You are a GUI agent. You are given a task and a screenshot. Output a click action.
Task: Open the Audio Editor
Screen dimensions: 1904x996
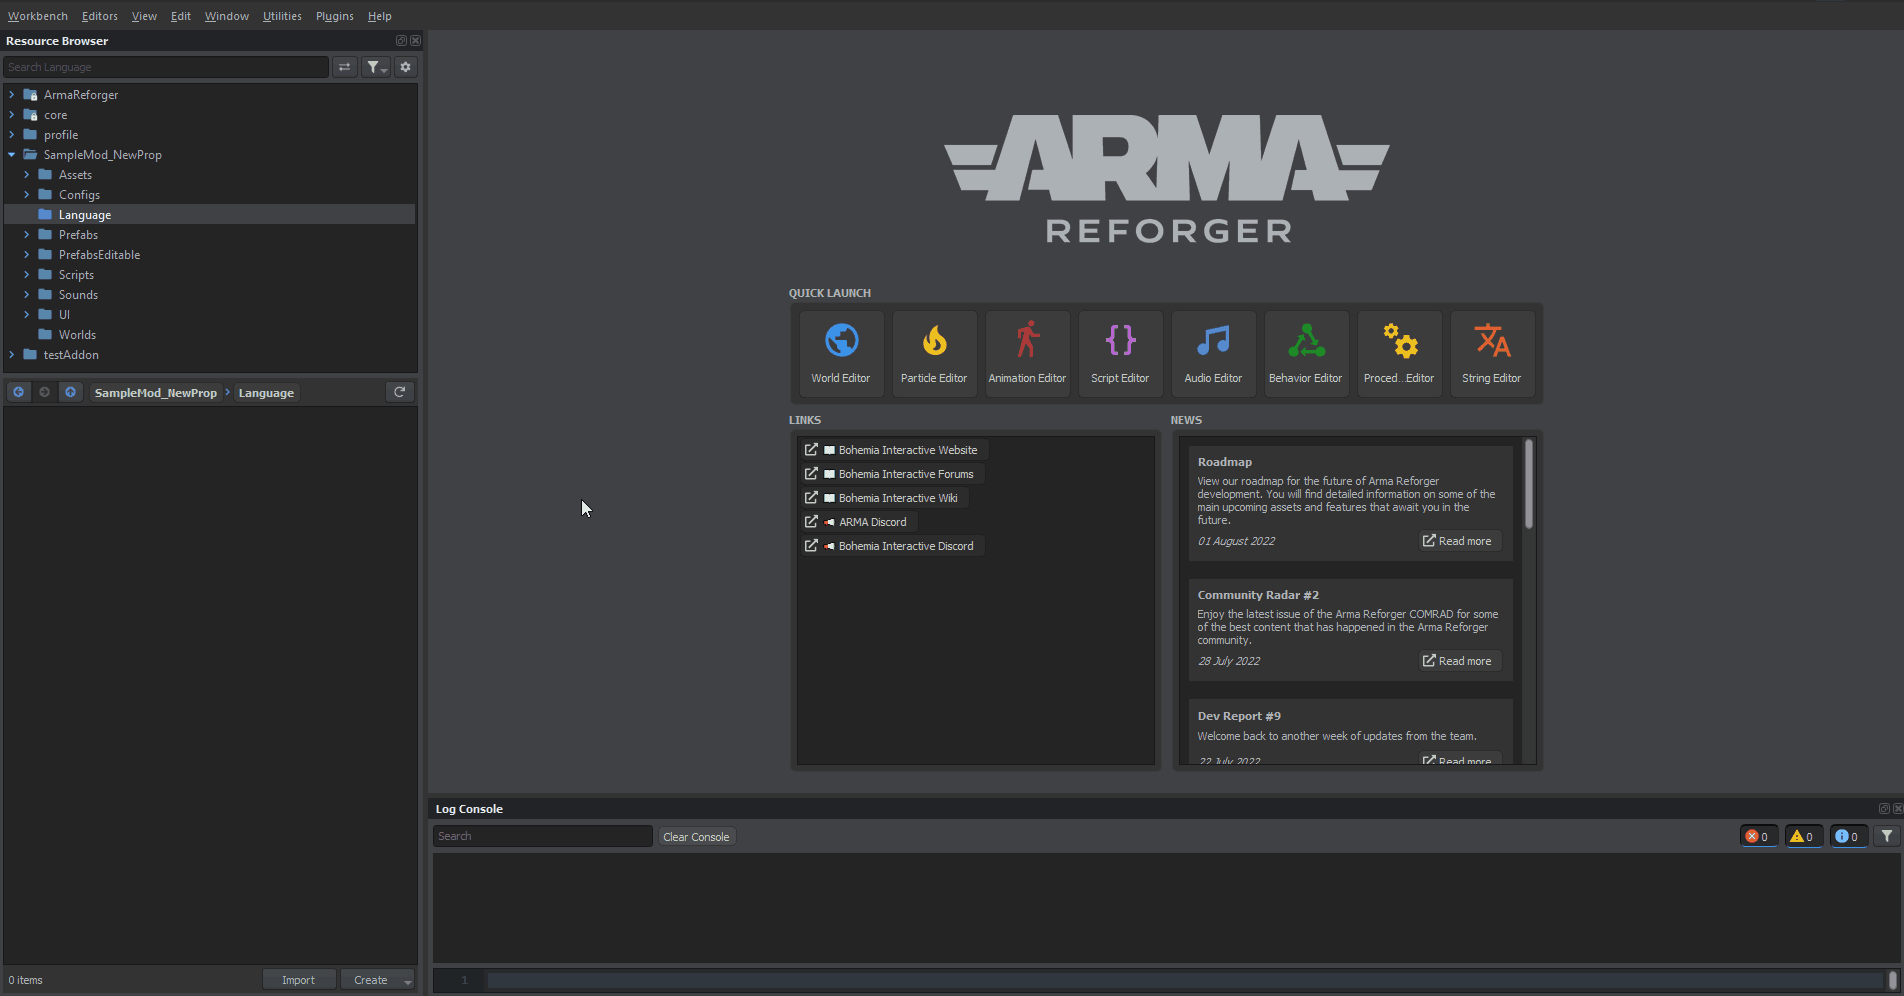click(x=1213, y=353)
